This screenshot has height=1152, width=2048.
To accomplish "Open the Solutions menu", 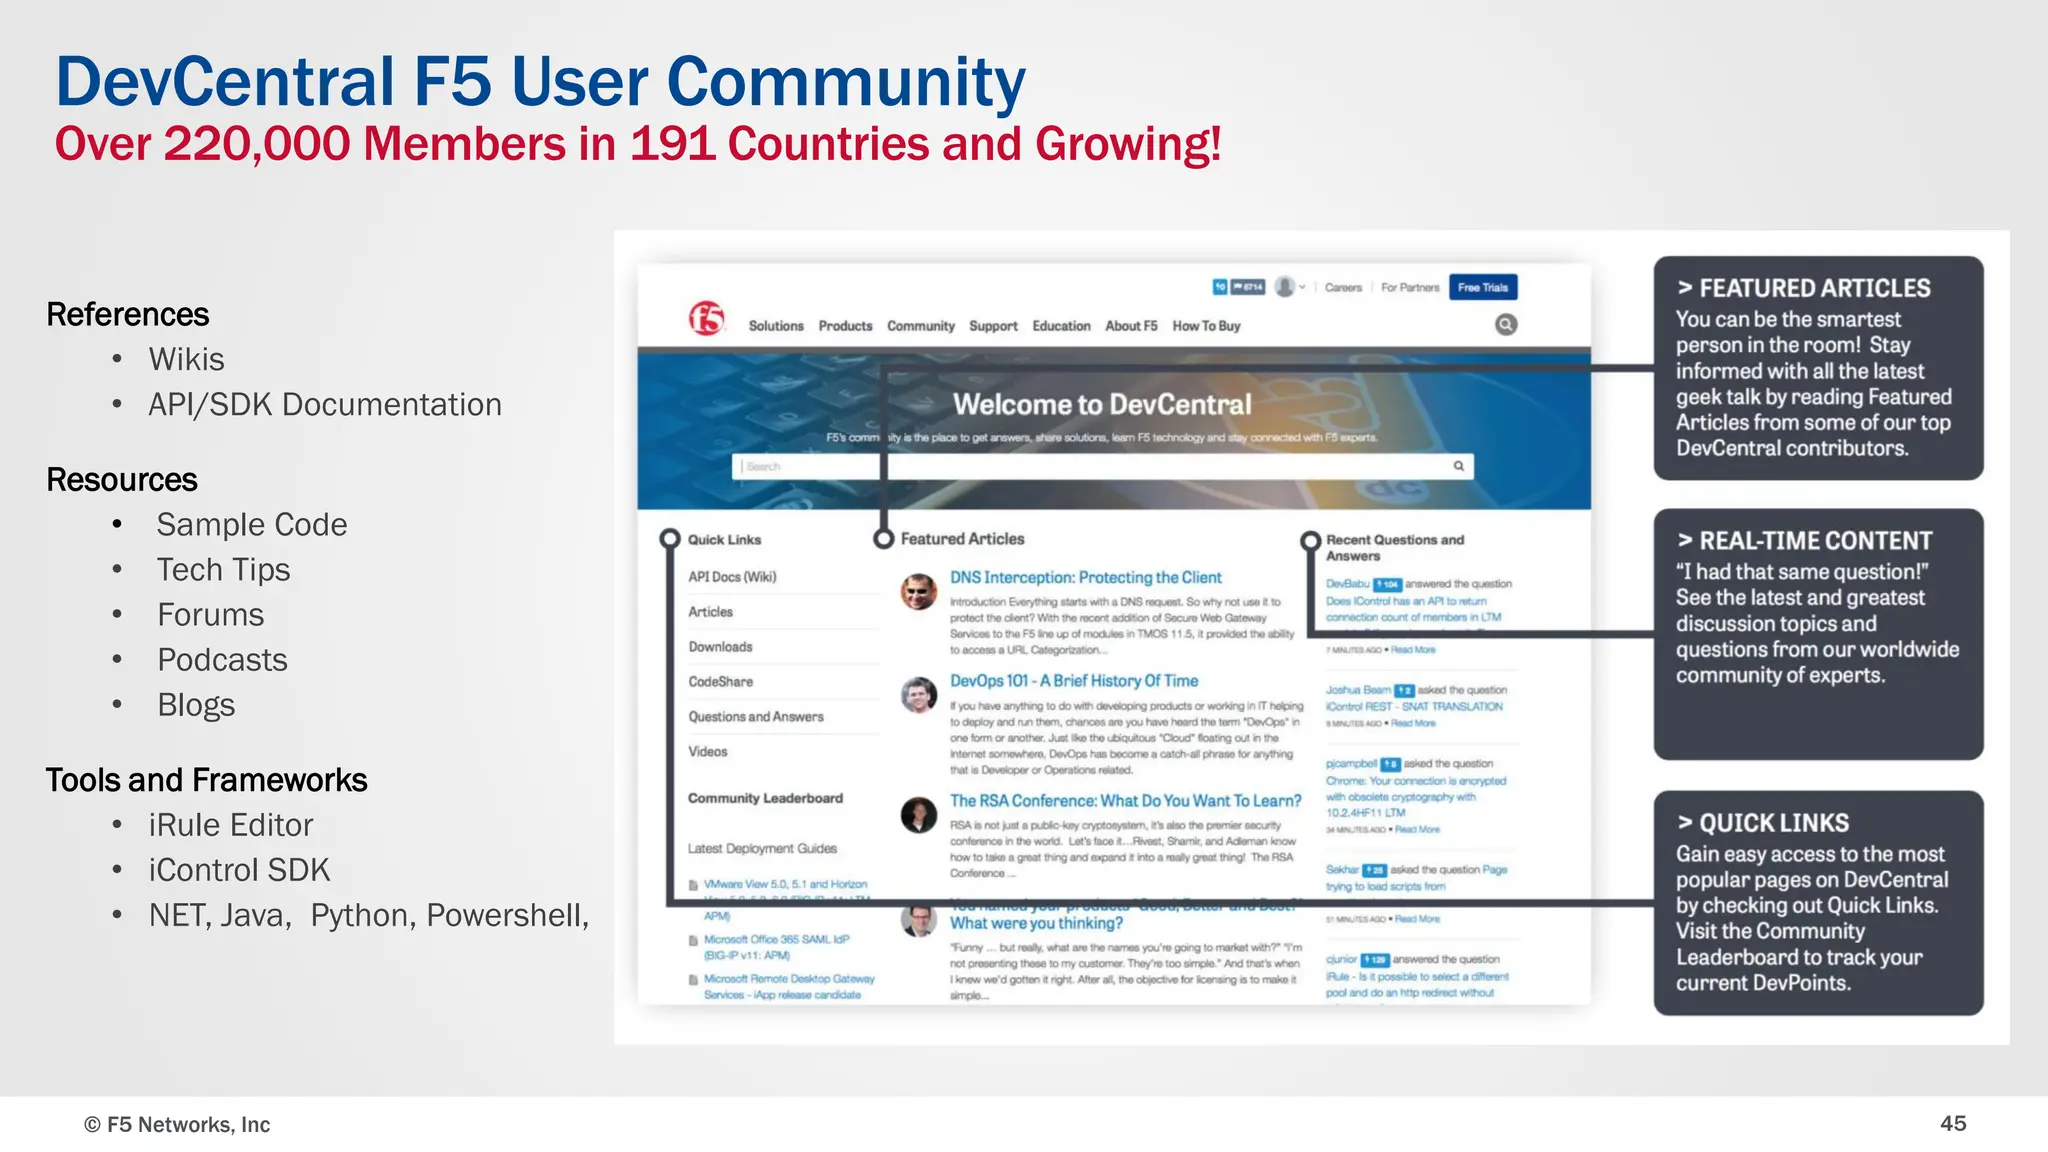I will click(x=776, y=326).
